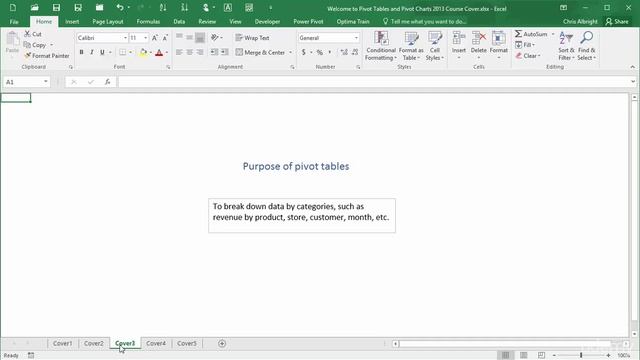Center cell text horizontally
The width and height of the screenshot is (640, 360).
189,52
